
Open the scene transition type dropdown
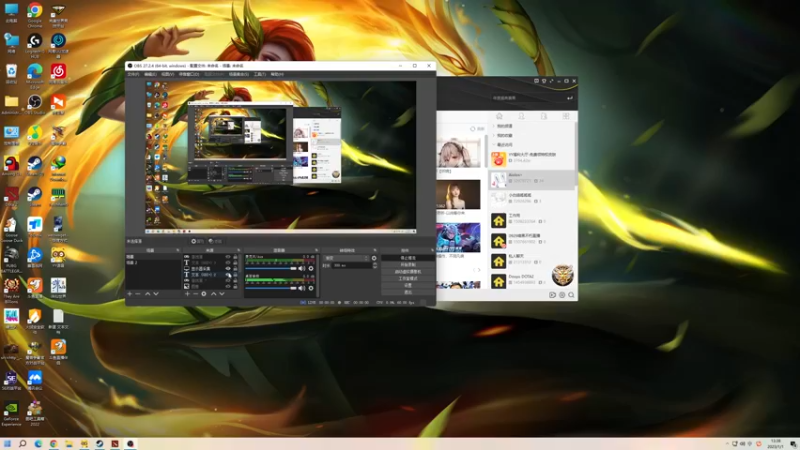(x=346, y=258)
